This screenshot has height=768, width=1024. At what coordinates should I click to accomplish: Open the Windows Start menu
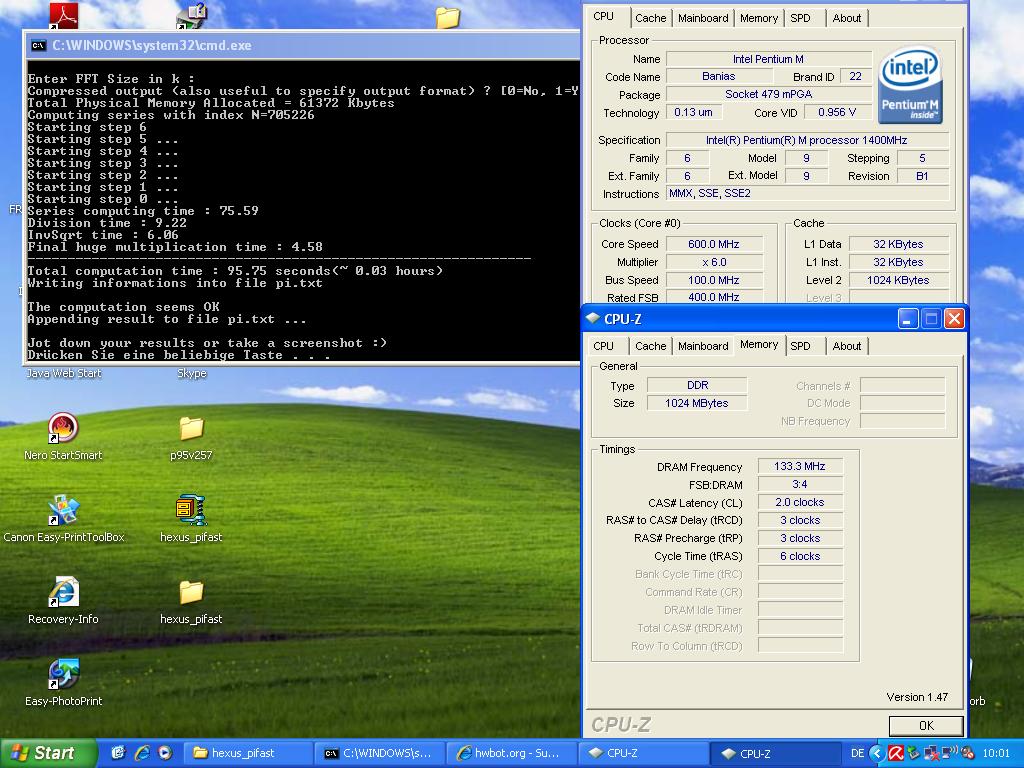(x=48, y=753)
